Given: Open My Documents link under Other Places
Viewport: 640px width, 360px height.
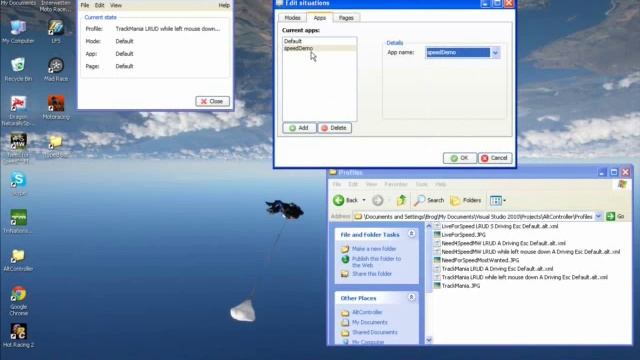Looking at the screenshot, I should [x=369, y=322].
